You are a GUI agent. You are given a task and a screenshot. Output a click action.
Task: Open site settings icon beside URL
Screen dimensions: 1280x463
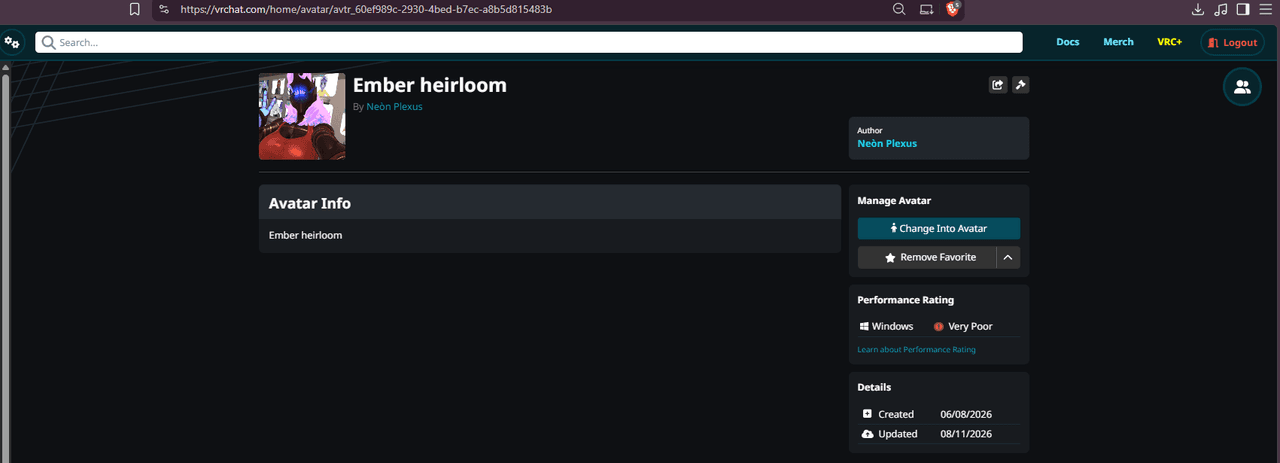click(164, 9)
